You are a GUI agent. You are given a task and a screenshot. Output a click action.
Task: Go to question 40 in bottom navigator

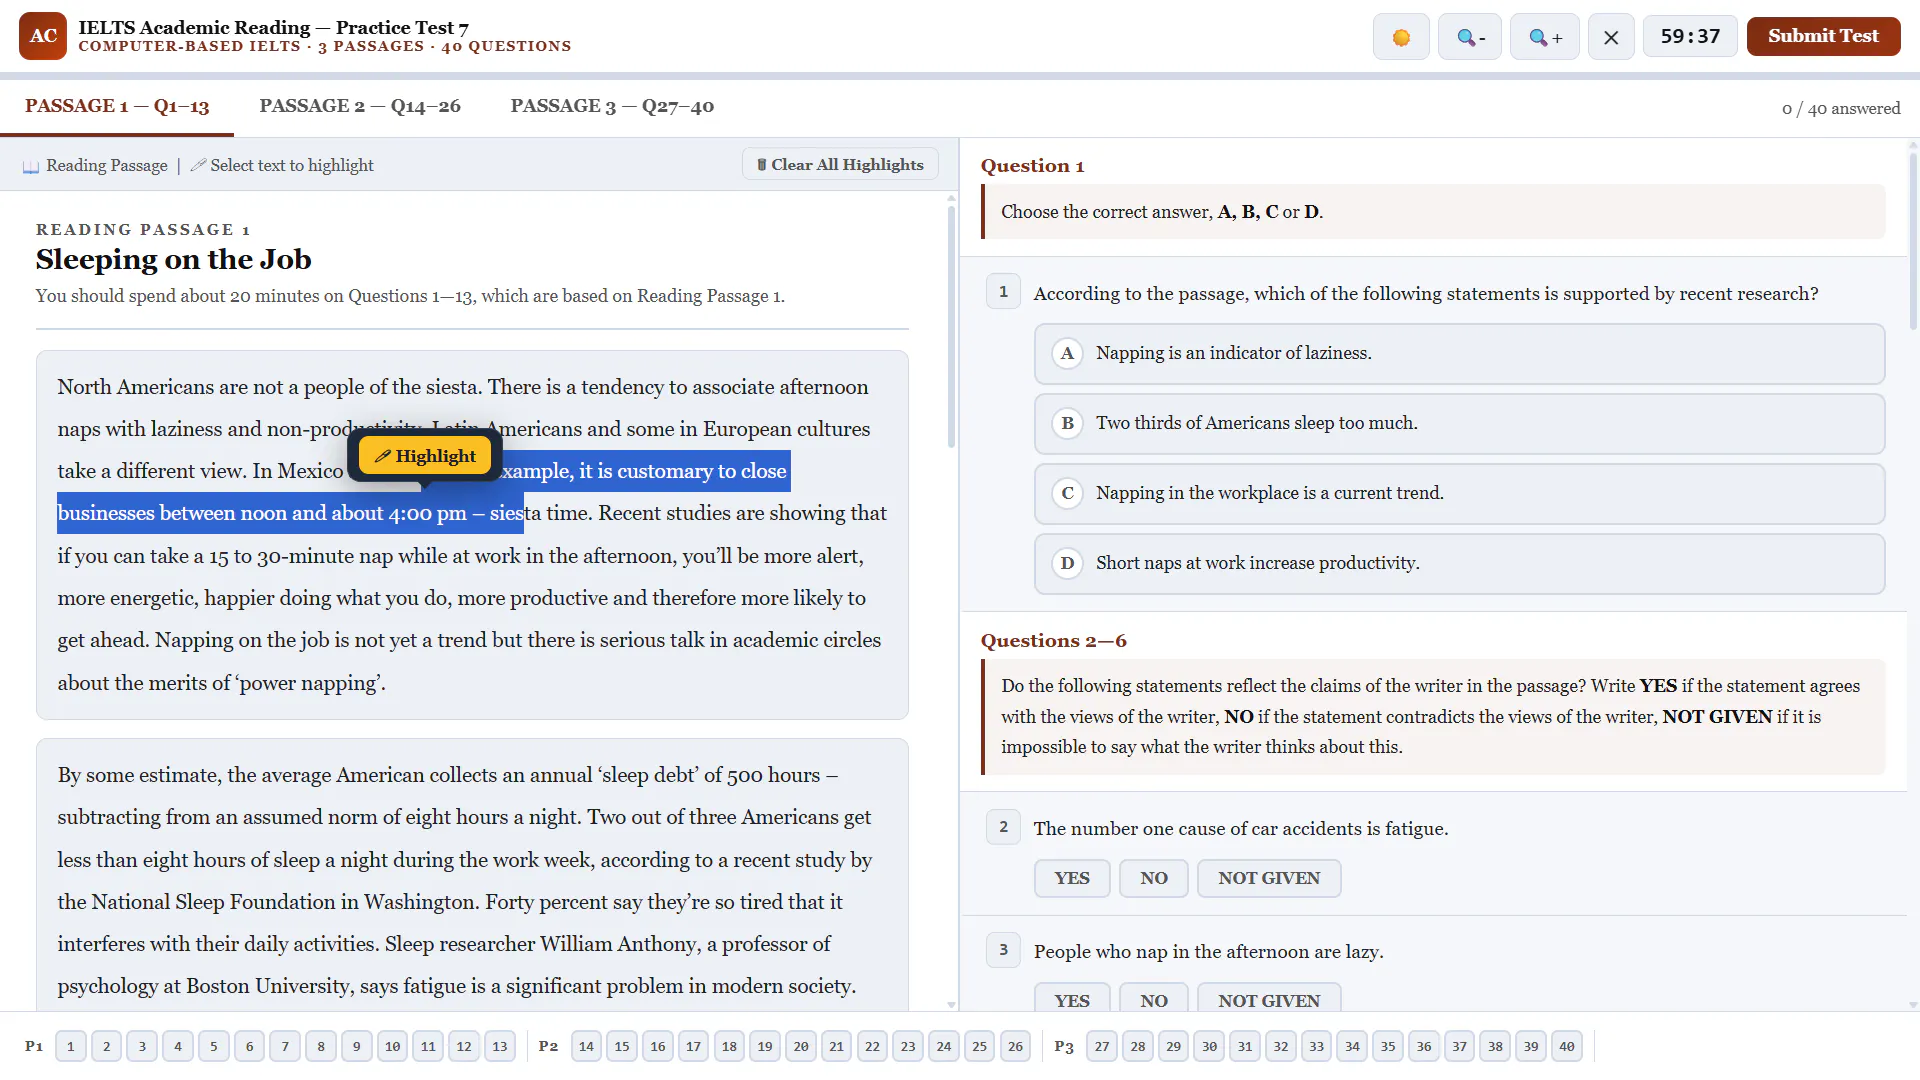pyautogui.click(x=1567, y=1046)
